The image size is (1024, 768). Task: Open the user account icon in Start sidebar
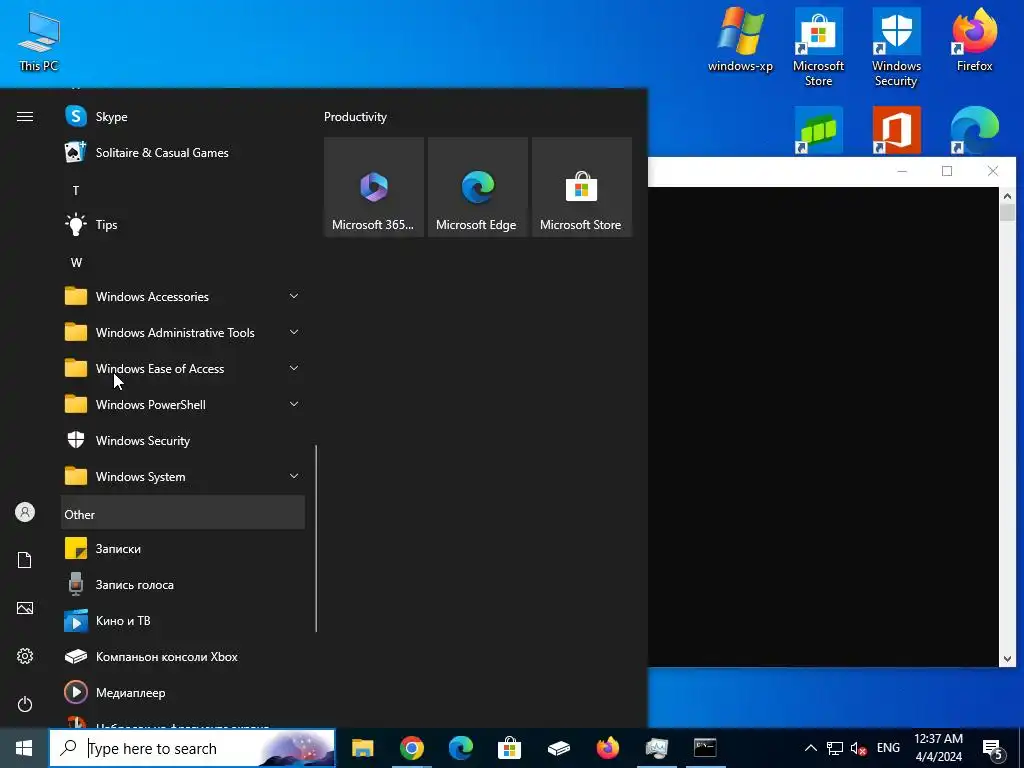[x=25, y=512]
